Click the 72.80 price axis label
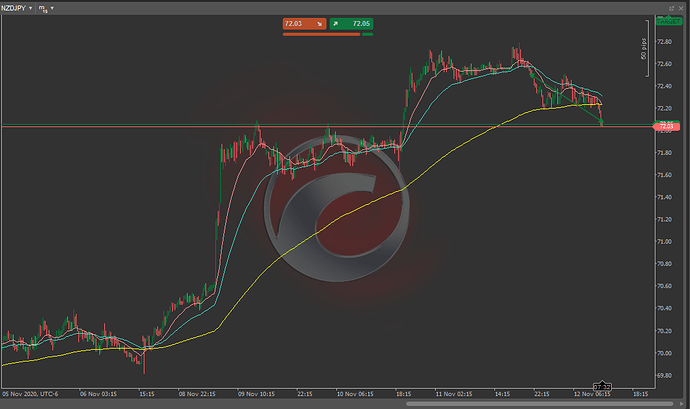The image size is (690, 409). click(665, 42)
